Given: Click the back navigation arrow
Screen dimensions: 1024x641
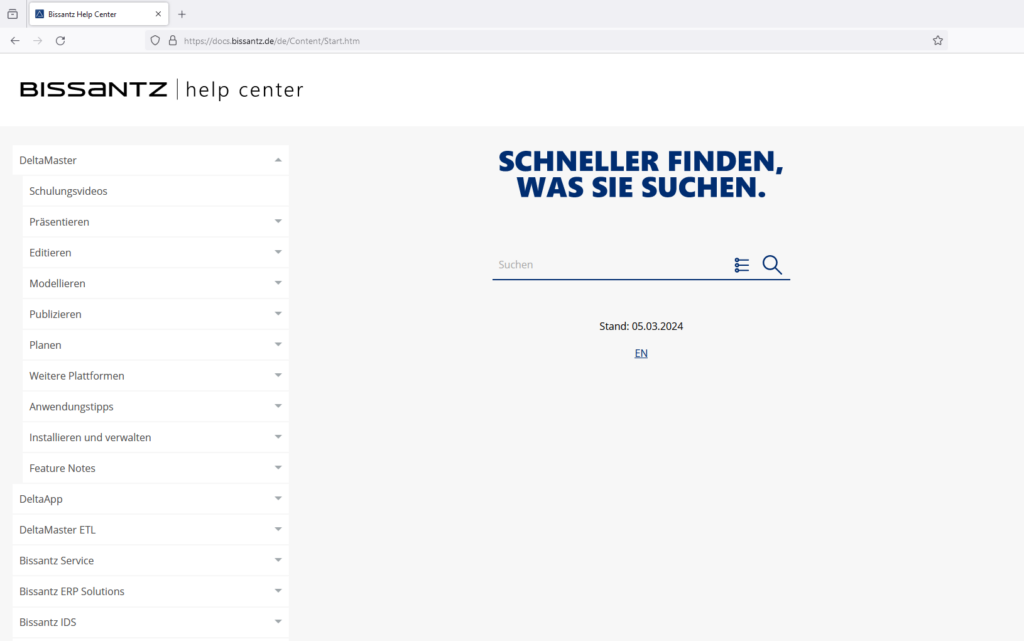Looking at the screenshot, I should [x=14, y=40].
